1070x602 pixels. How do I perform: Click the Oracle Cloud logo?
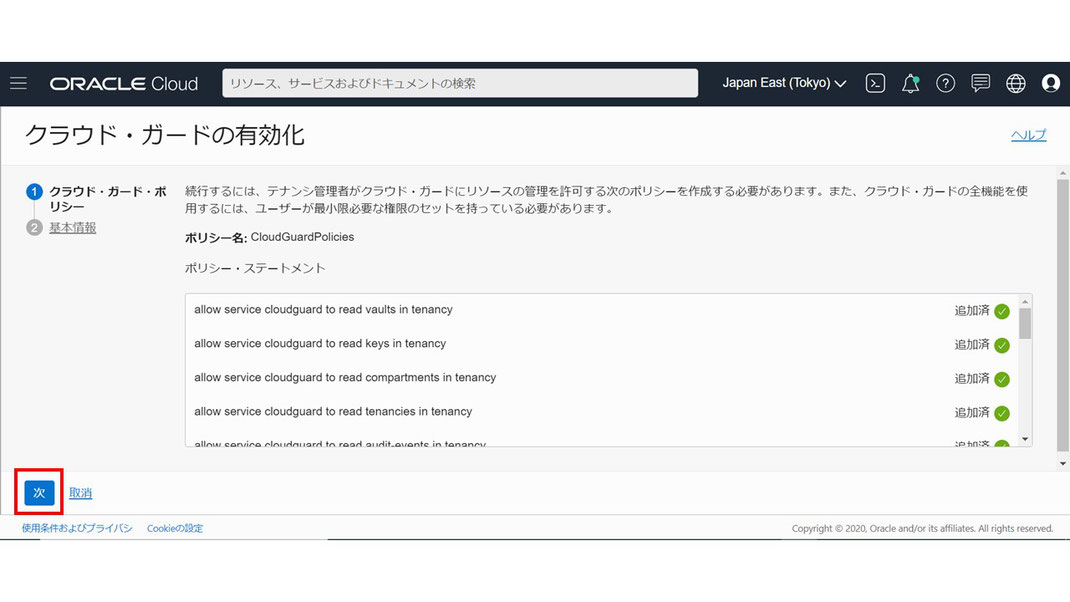(x=124, y=83)
